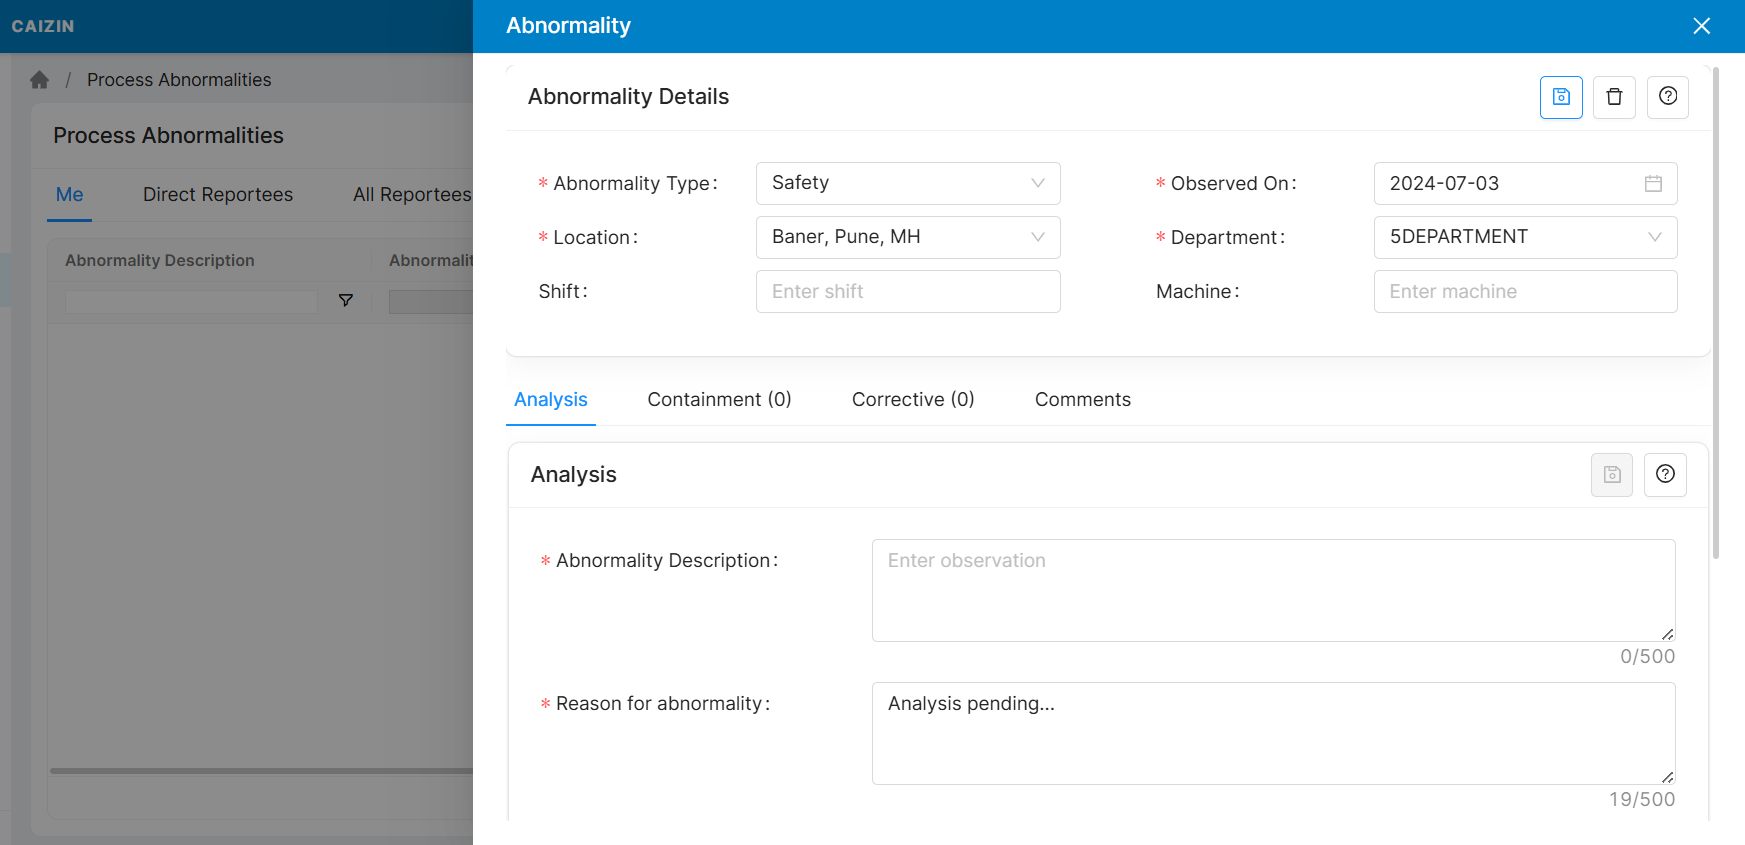Click the Process Abnormalities breadcrumb link
This screenshot has height=845, width=1745.
(x=179, y=80)
